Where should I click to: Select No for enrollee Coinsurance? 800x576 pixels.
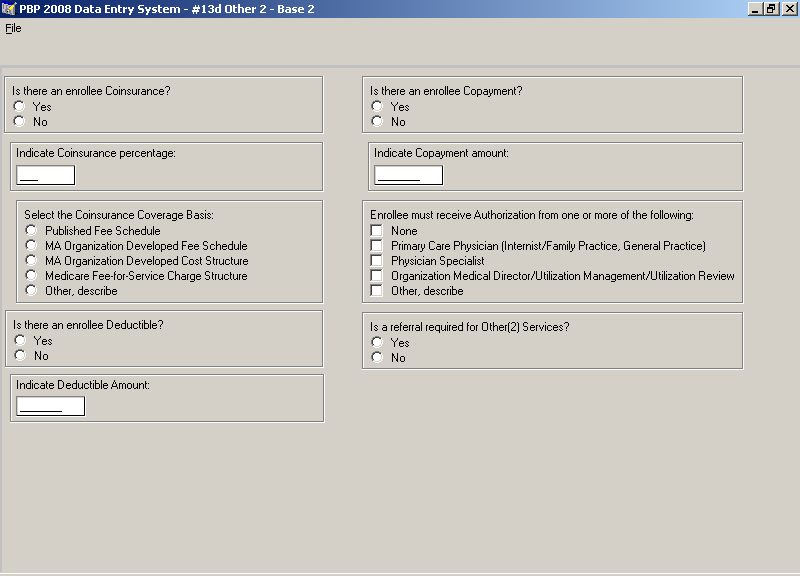[19, 121]
